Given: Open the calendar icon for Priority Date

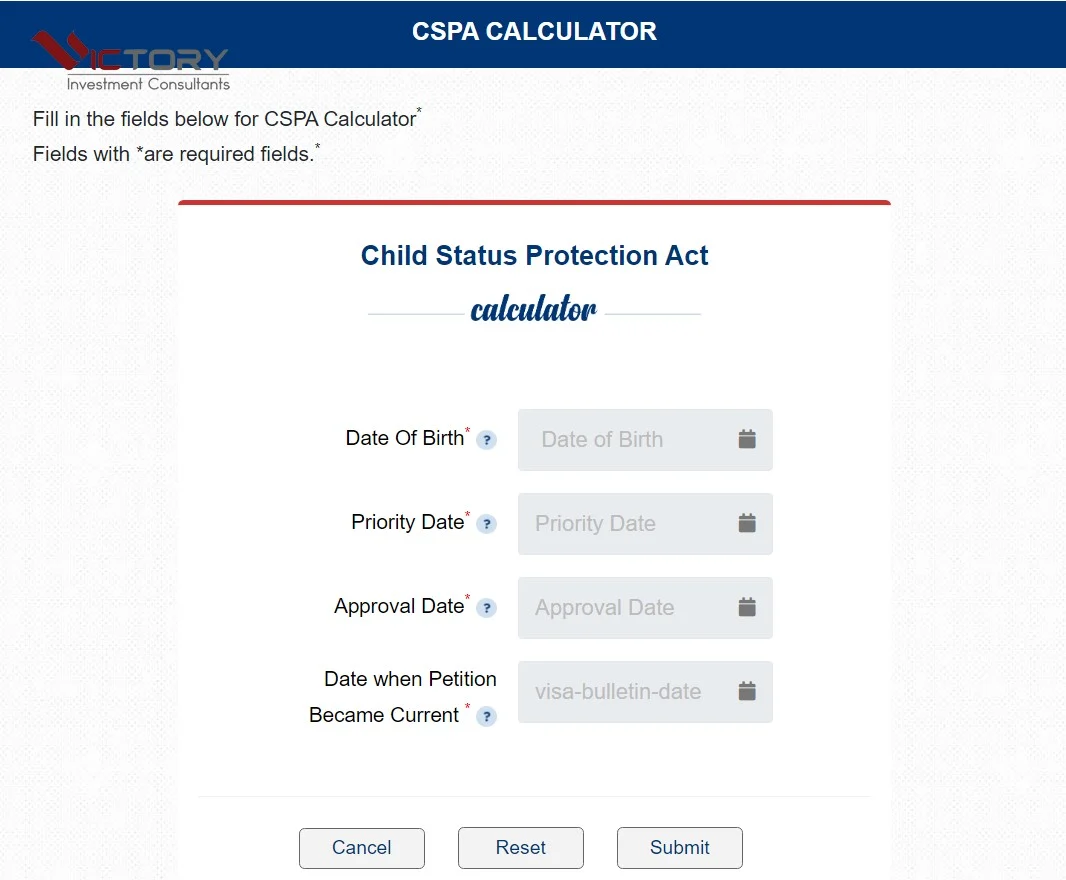Looking at the screenshot, I should pyautogui.click(x=747, y=523).
